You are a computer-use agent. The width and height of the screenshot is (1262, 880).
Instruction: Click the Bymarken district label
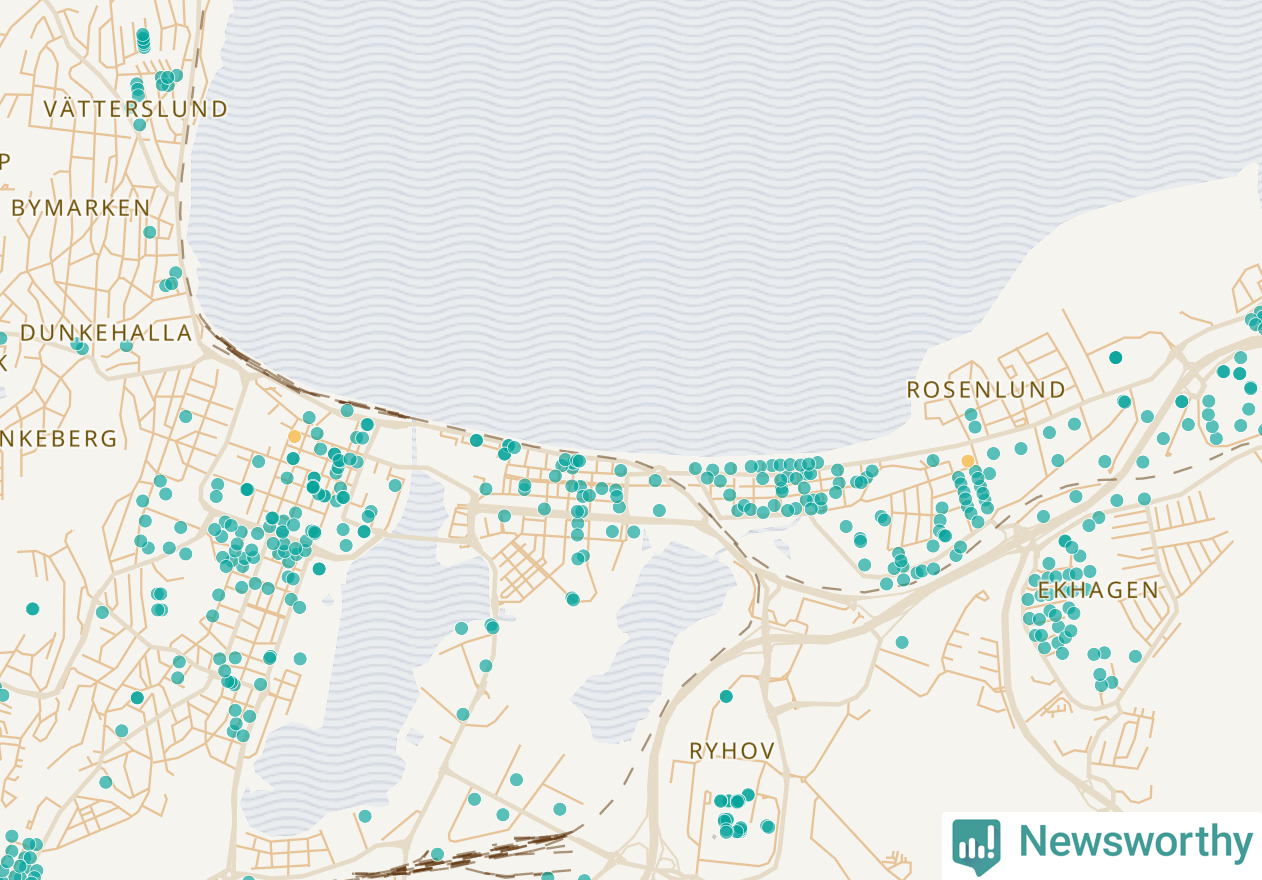pyautogui.click(x=81, y=208)
